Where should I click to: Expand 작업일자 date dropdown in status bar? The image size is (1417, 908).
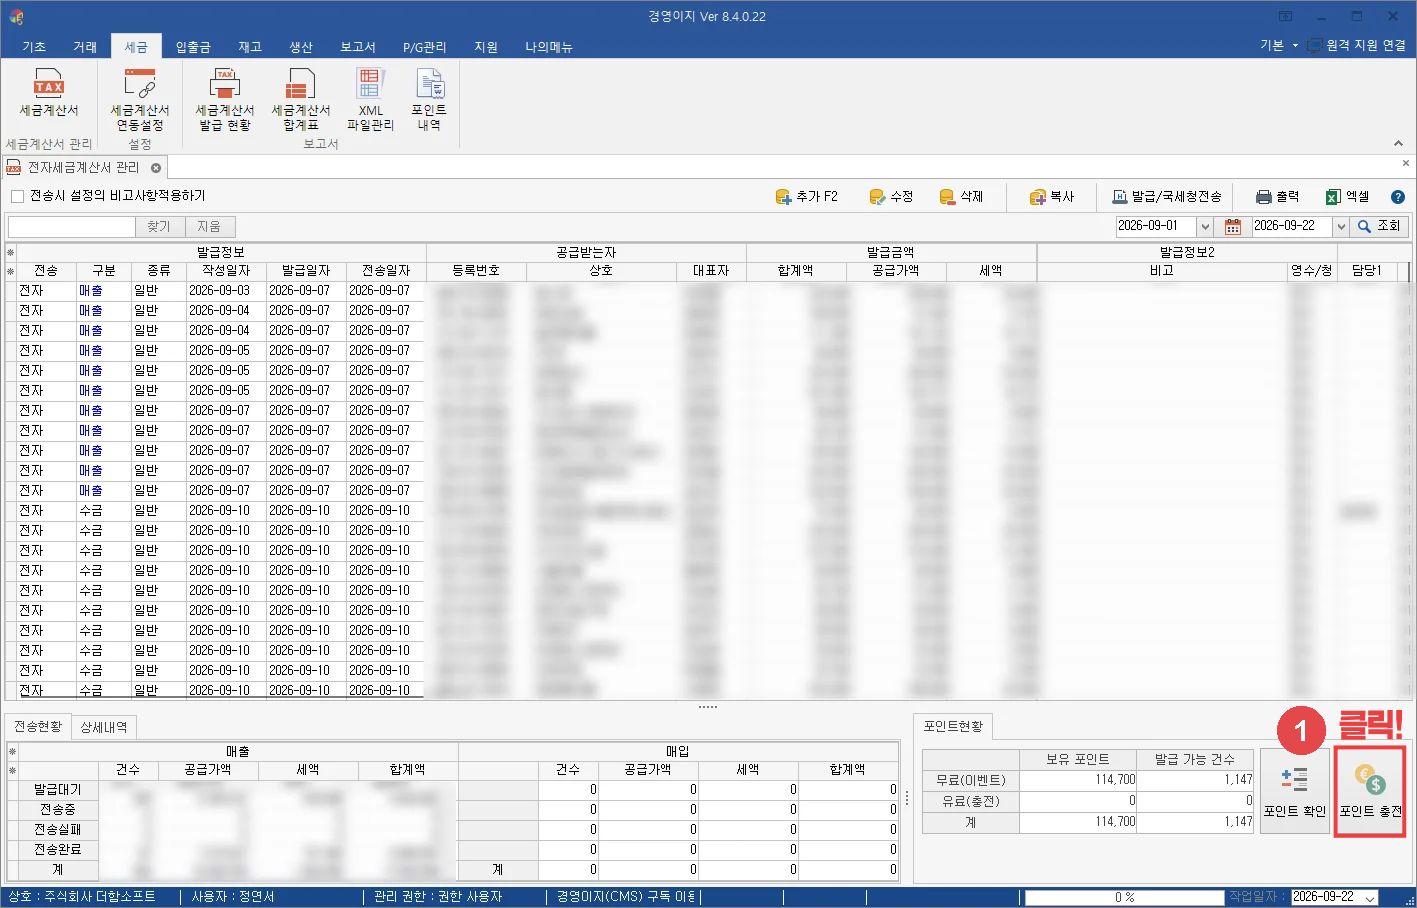[1370, 898]
